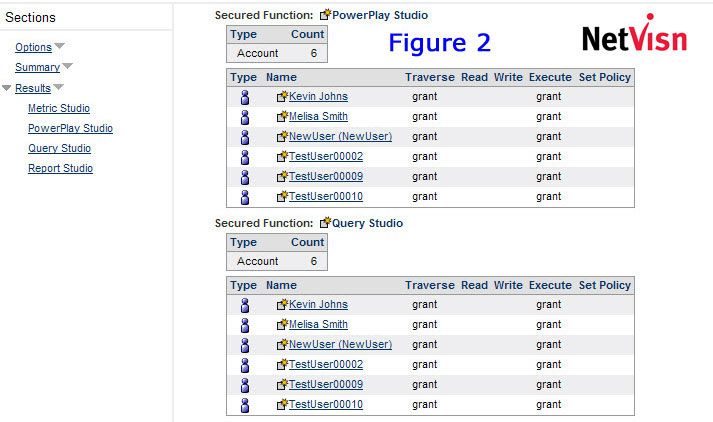Click link icon beside NewUser in Query Studio table

(282, 344)
